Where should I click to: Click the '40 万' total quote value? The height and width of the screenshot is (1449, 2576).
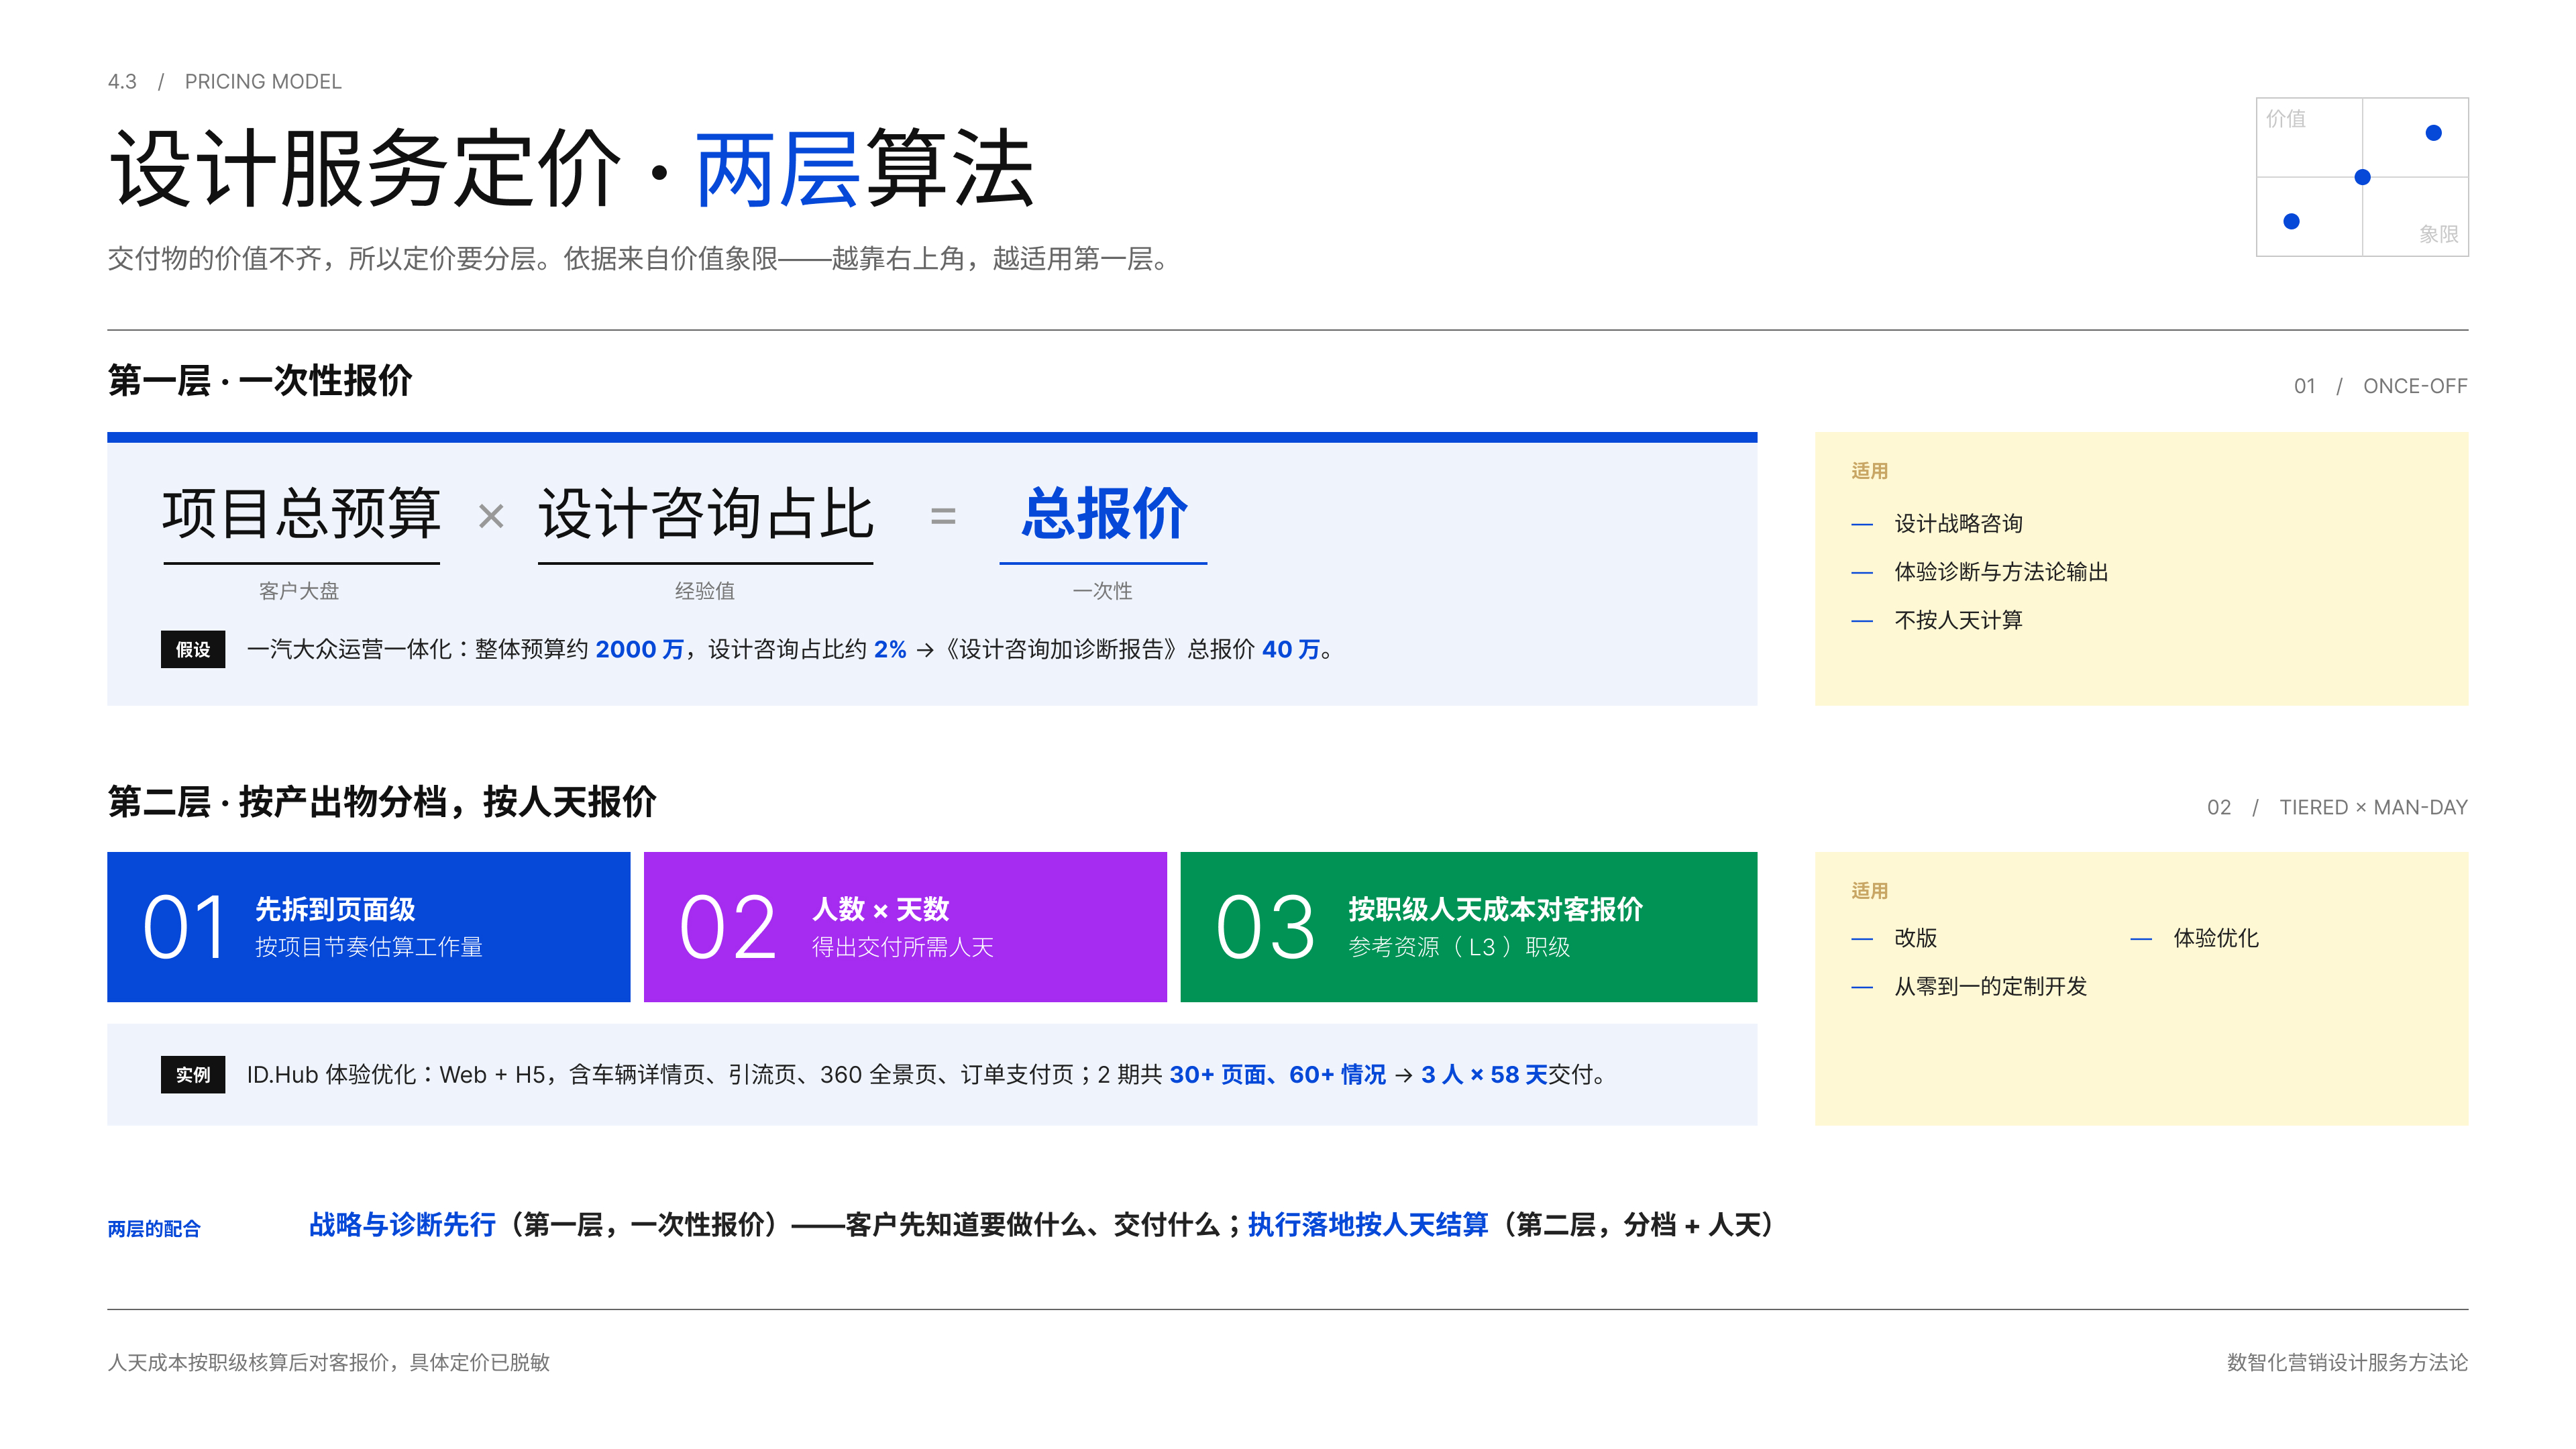click(x=1291, y=650)
